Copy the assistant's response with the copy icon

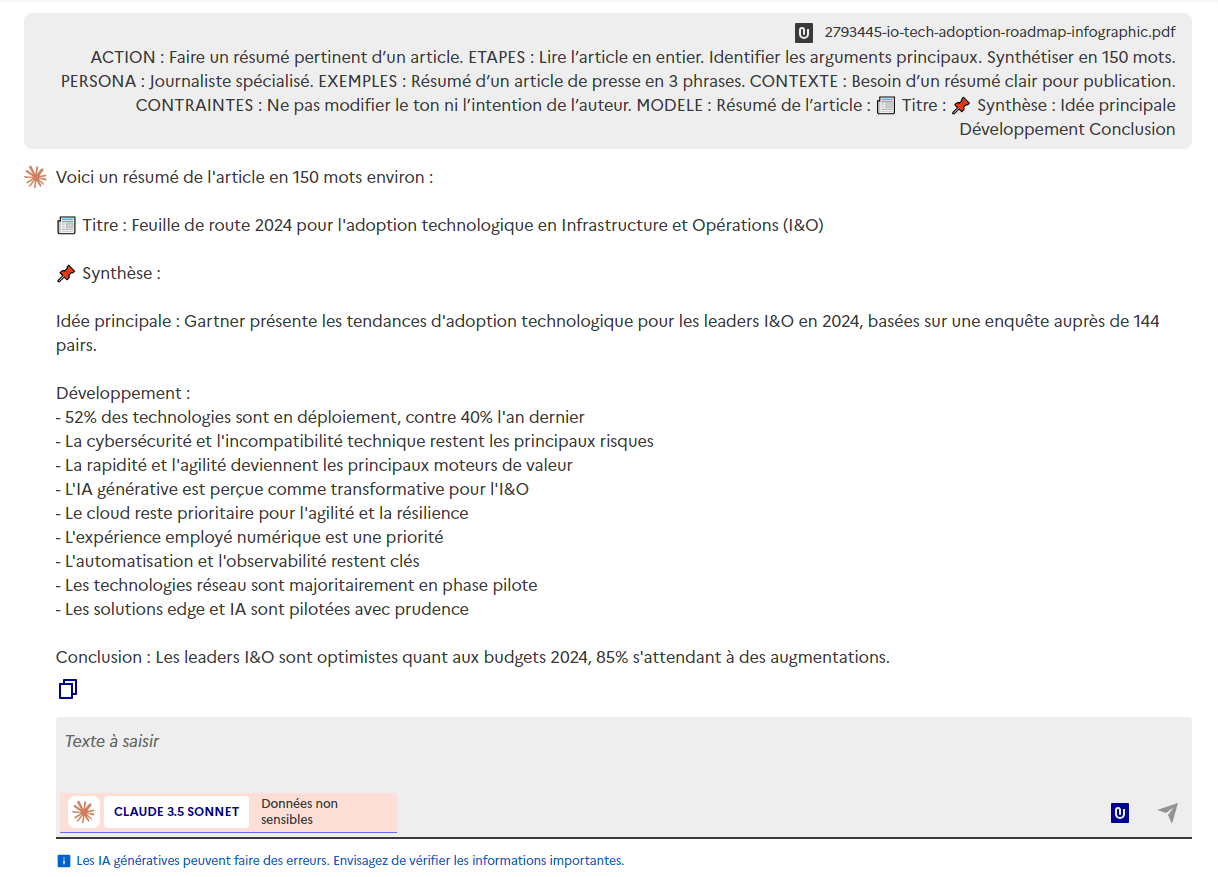68,689
